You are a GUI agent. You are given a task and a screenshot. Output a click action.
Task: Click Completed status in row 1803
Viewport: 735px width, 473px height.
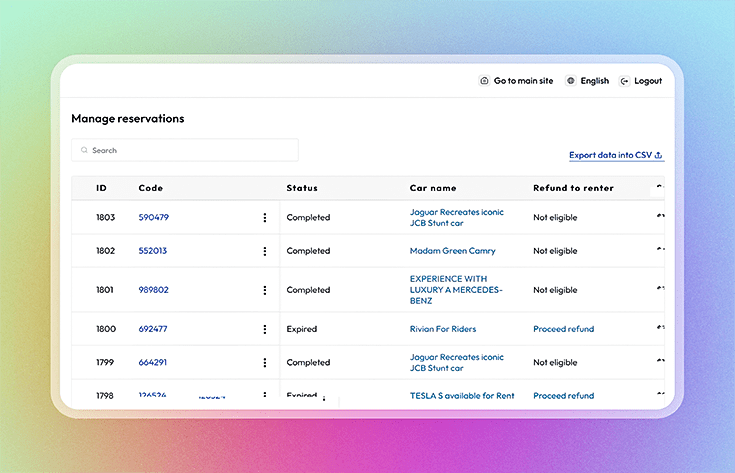click(308, 218)
